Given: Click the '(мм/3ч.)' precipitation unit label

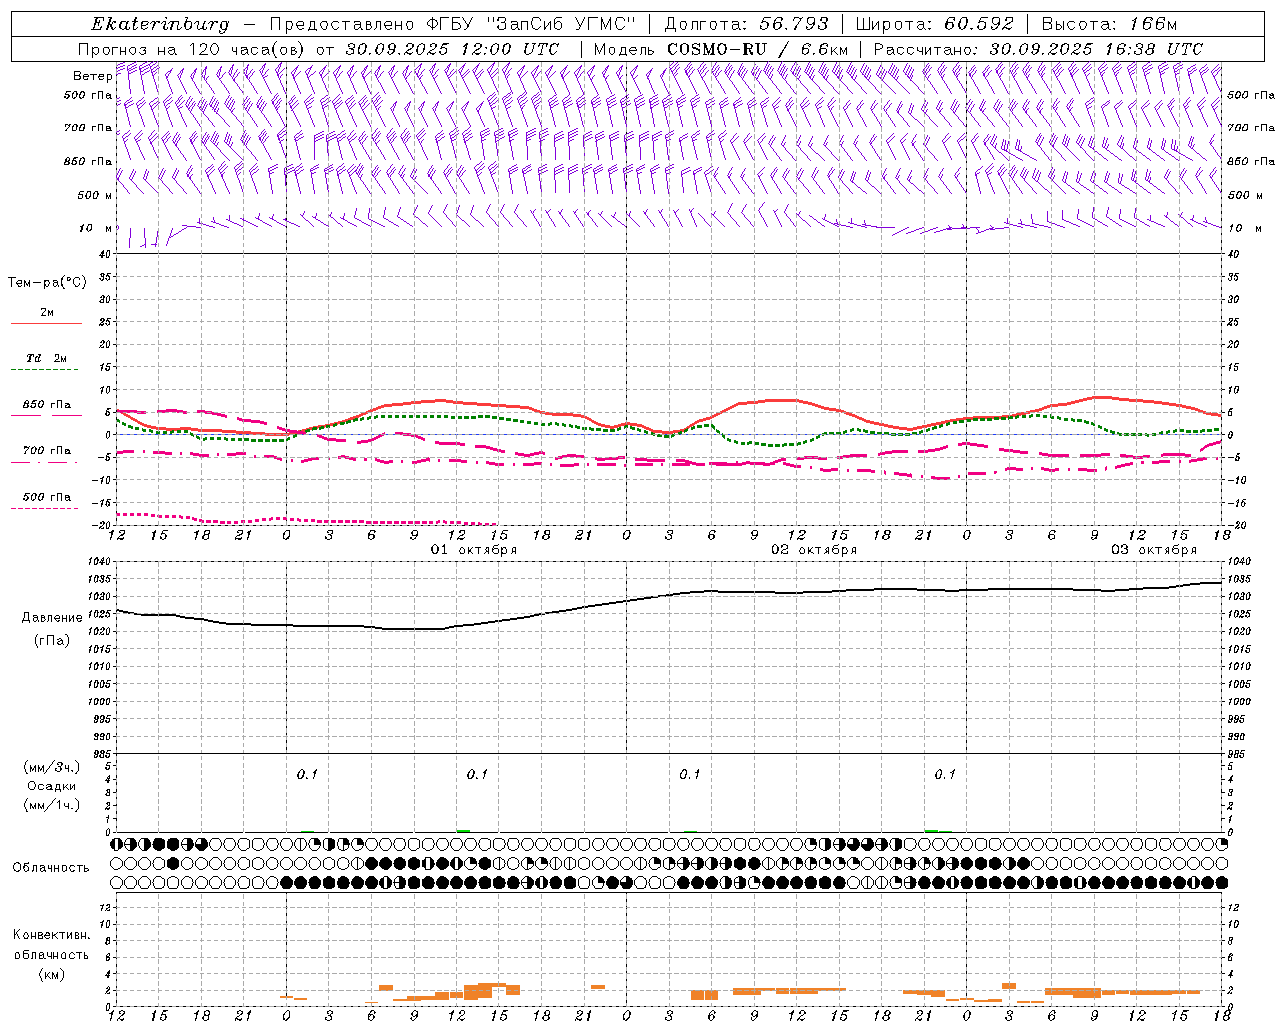Looking at the screenshot, I should pos(52,767).
